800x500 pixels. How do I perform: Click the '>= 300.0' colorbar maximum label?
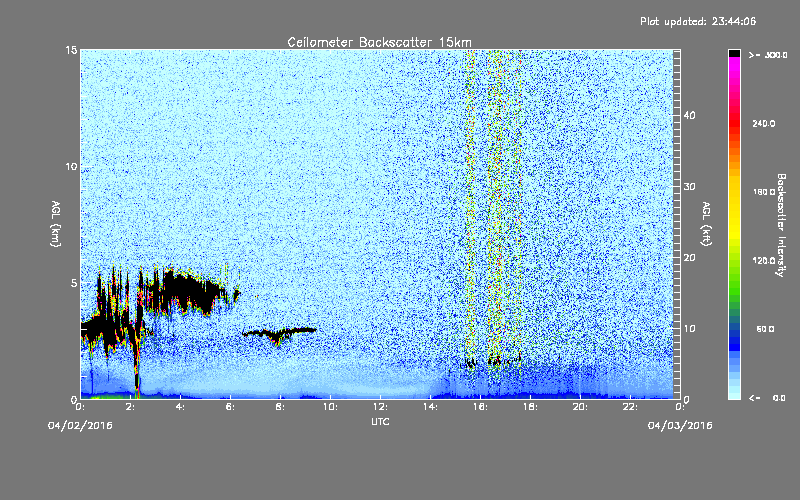click(768, 55)
